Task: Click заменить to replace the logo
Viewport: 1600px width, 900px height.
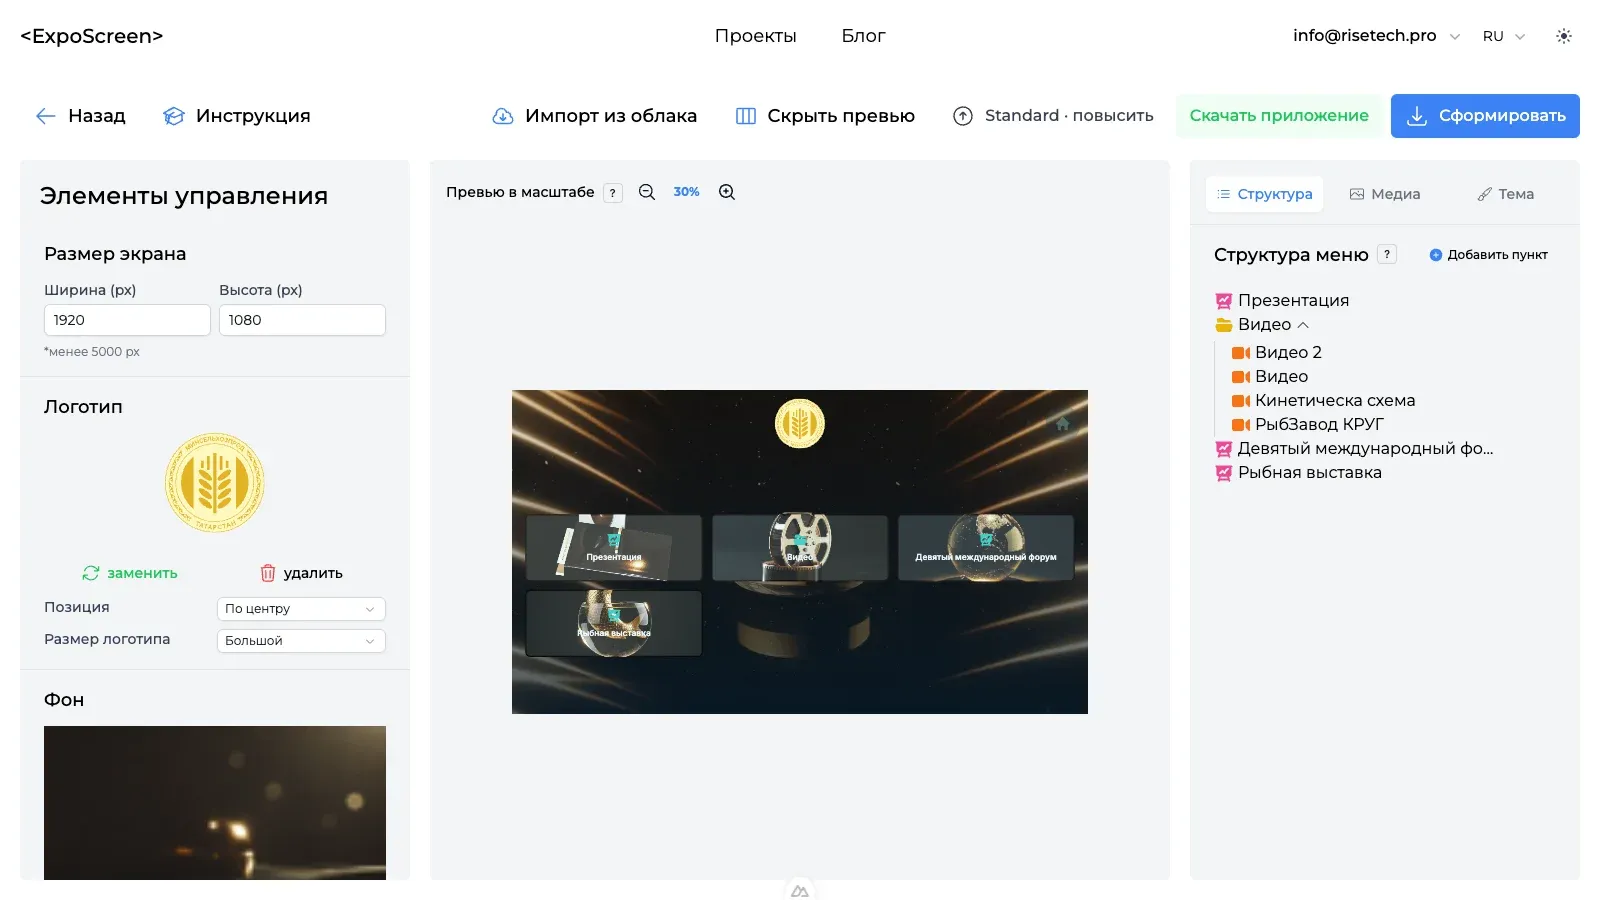Action: (130, 573)
